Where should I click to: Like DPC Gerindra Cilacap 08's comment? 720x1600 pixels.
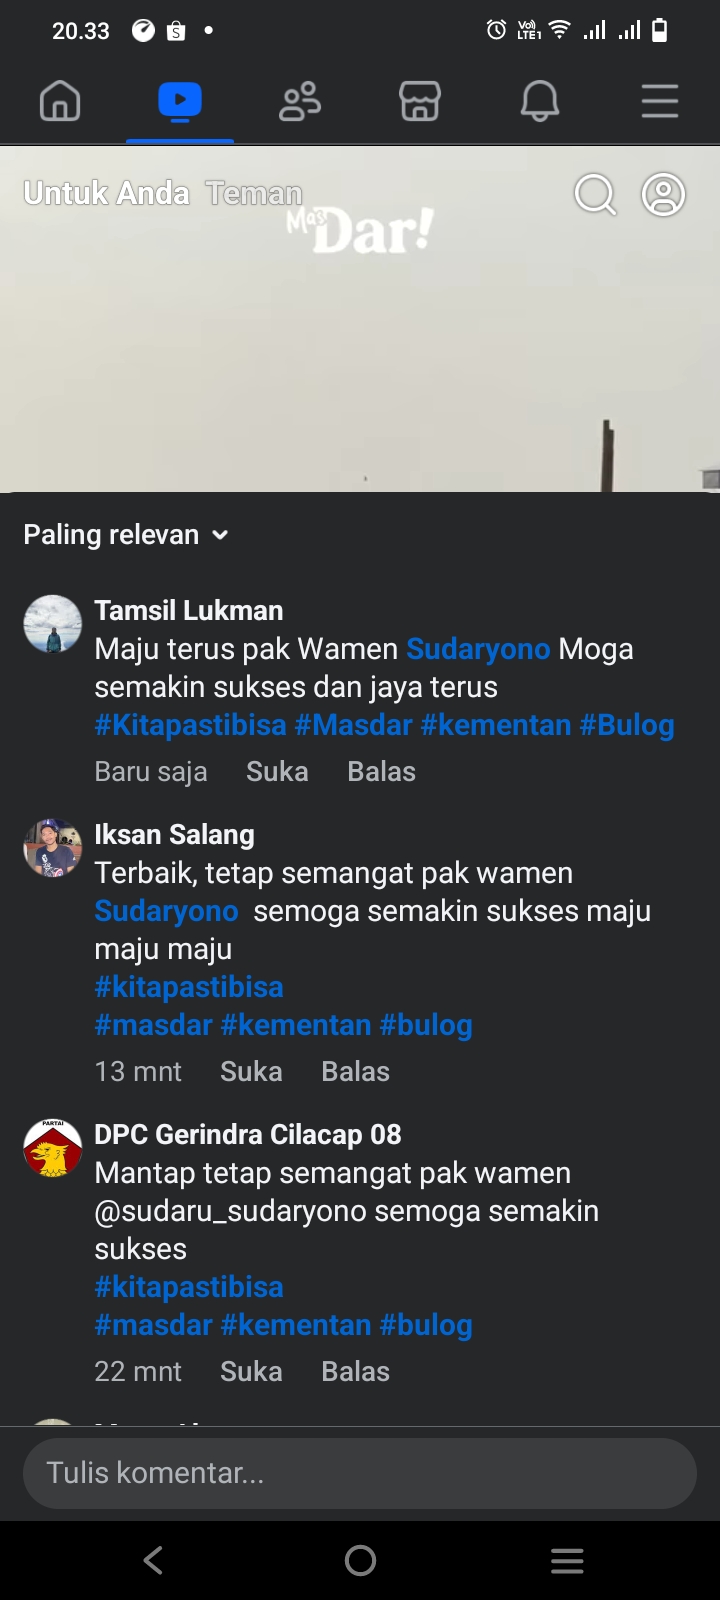[251, 1372]
